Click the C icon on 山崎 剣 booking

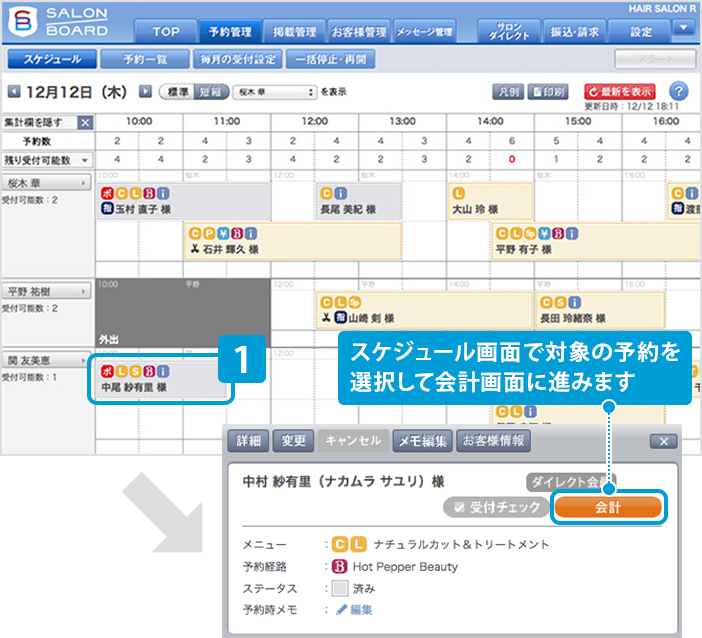(327, 303)
